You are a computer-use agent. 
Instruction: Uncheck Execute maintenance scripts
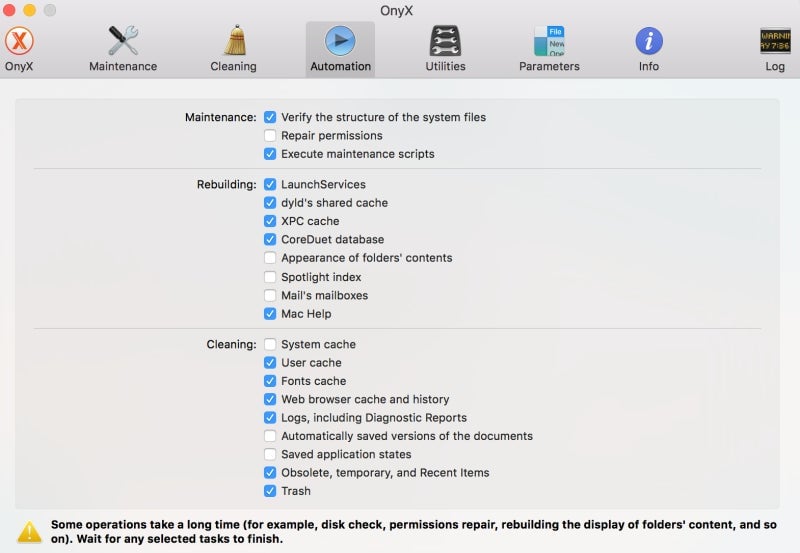point(270,154)
